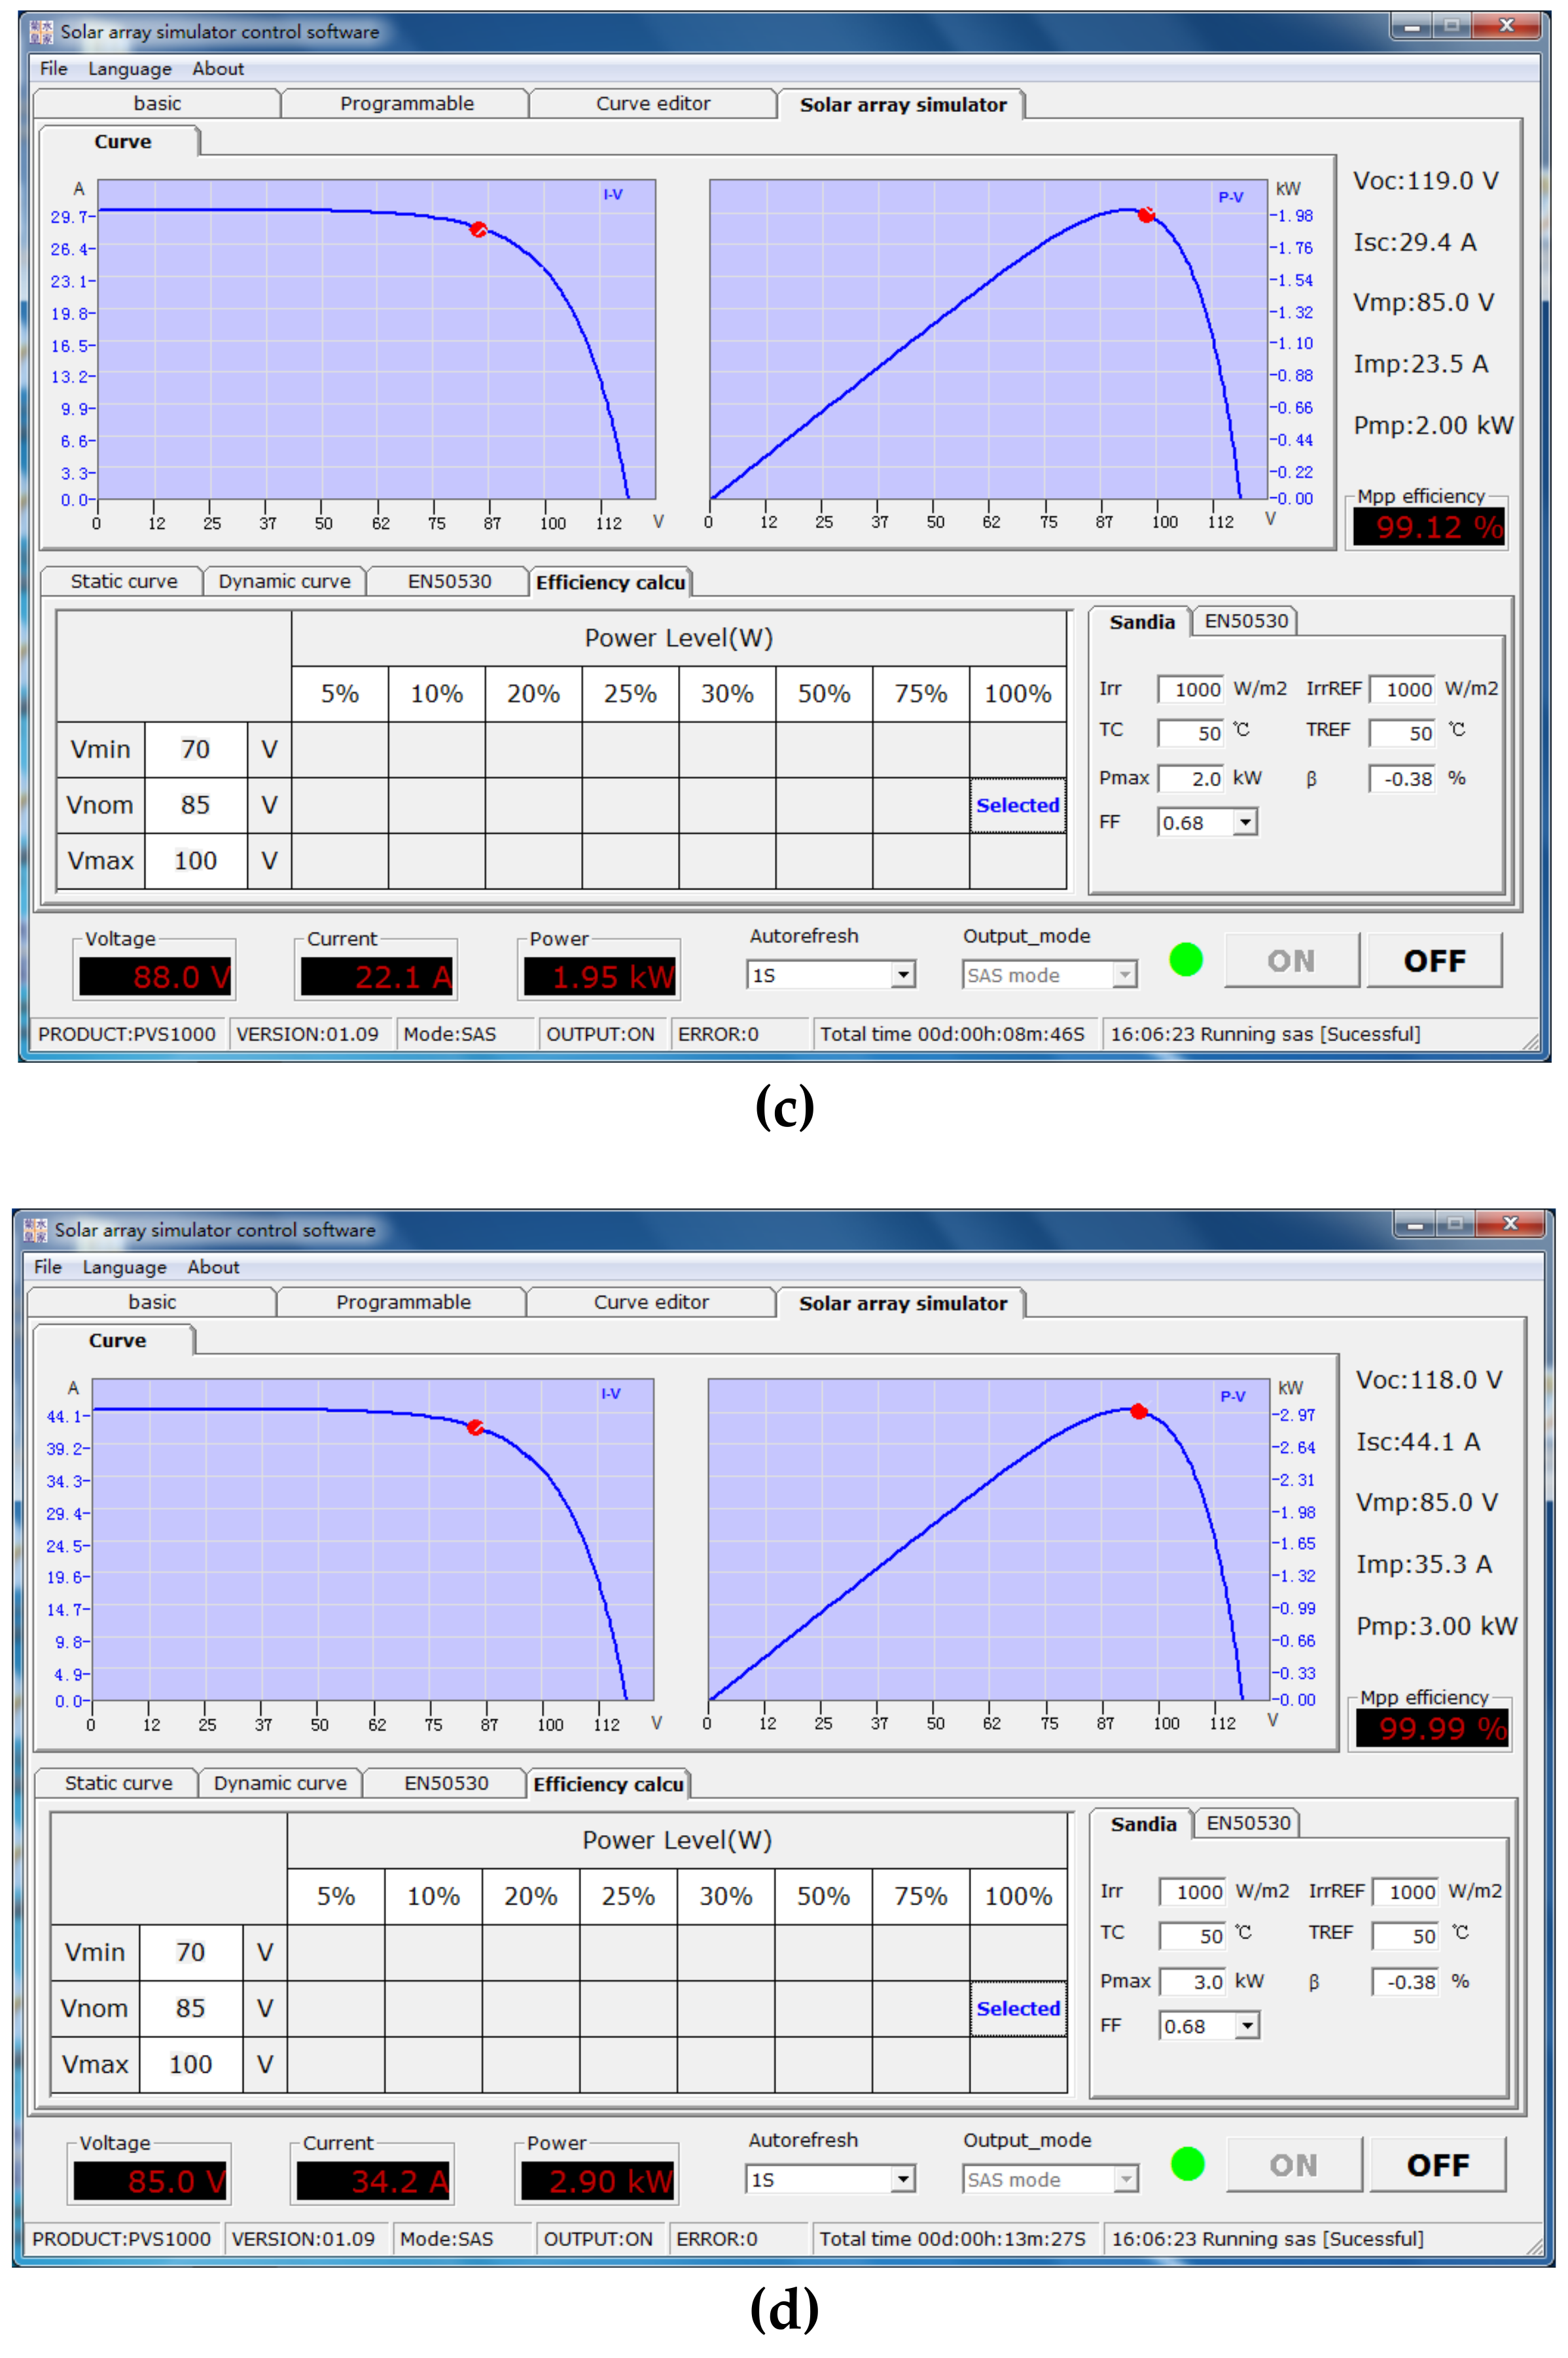
Task: Click Current readout 22.1 A
Action: click(377, 976)
